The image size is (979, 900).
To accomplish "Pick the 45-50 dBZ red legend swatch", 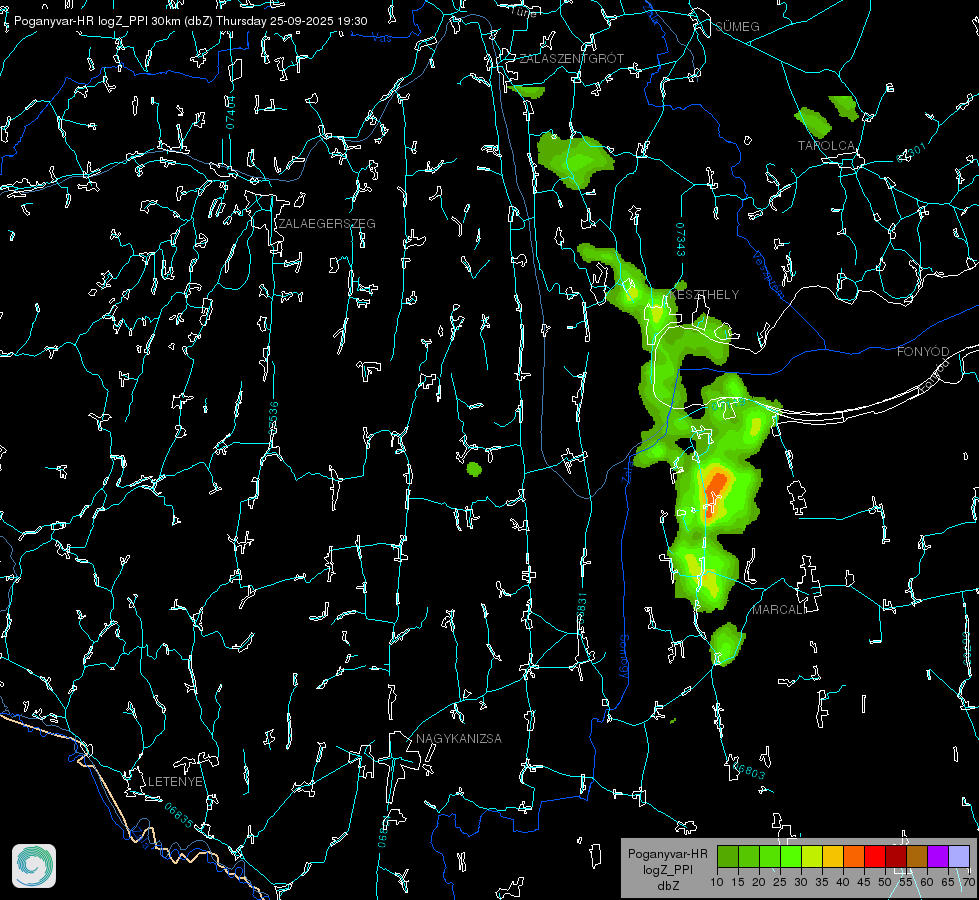I will click(x=875, y=856).
